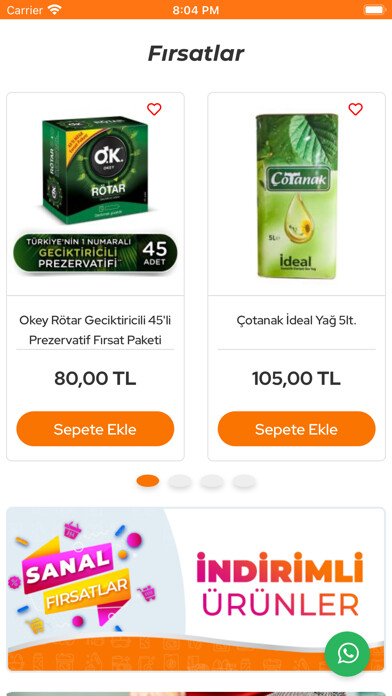Tap the Fırsatlar section heading

(x=196, y=54)
